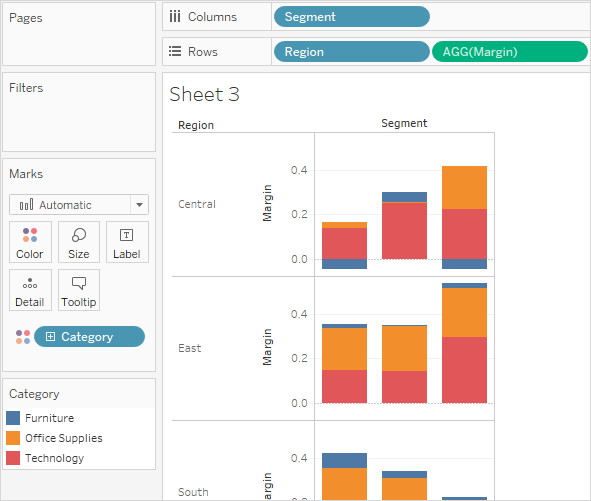Expand the plus icon on Category pill
The height and width of the screenshot is (501, 591).
51,337
